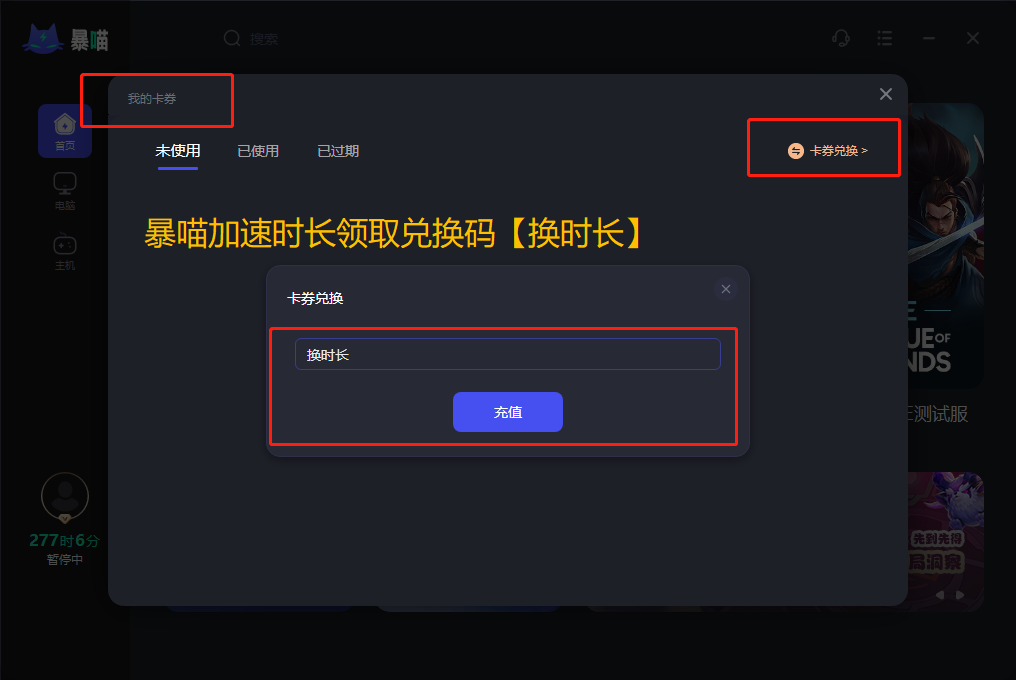
Task: Switch to the 已使用 tab
Action: point(258,151)
